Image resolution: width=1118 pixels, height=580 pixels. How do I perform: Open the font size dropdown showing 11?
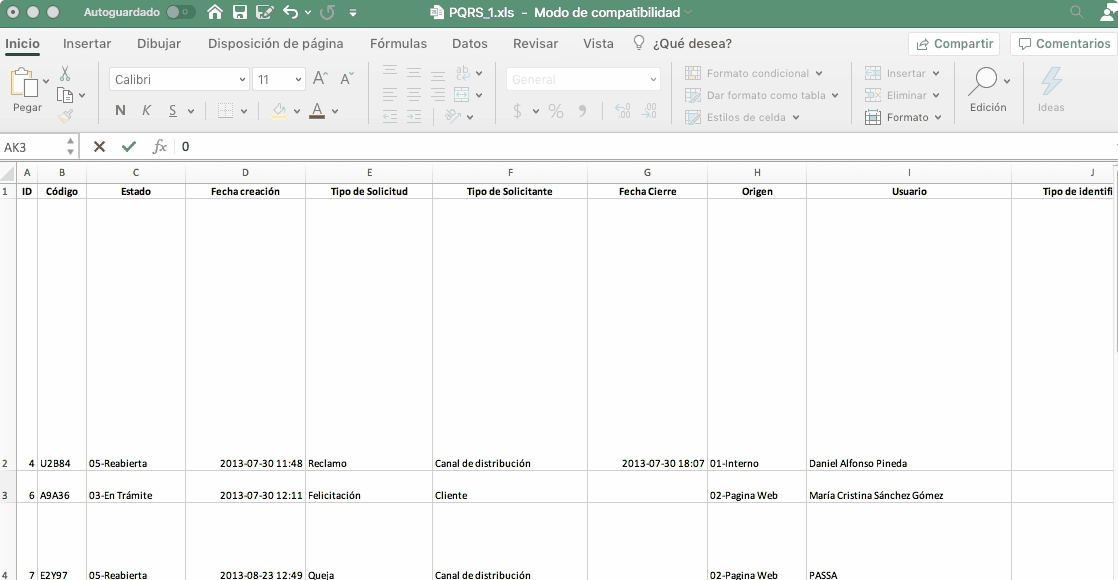[279, 80]
